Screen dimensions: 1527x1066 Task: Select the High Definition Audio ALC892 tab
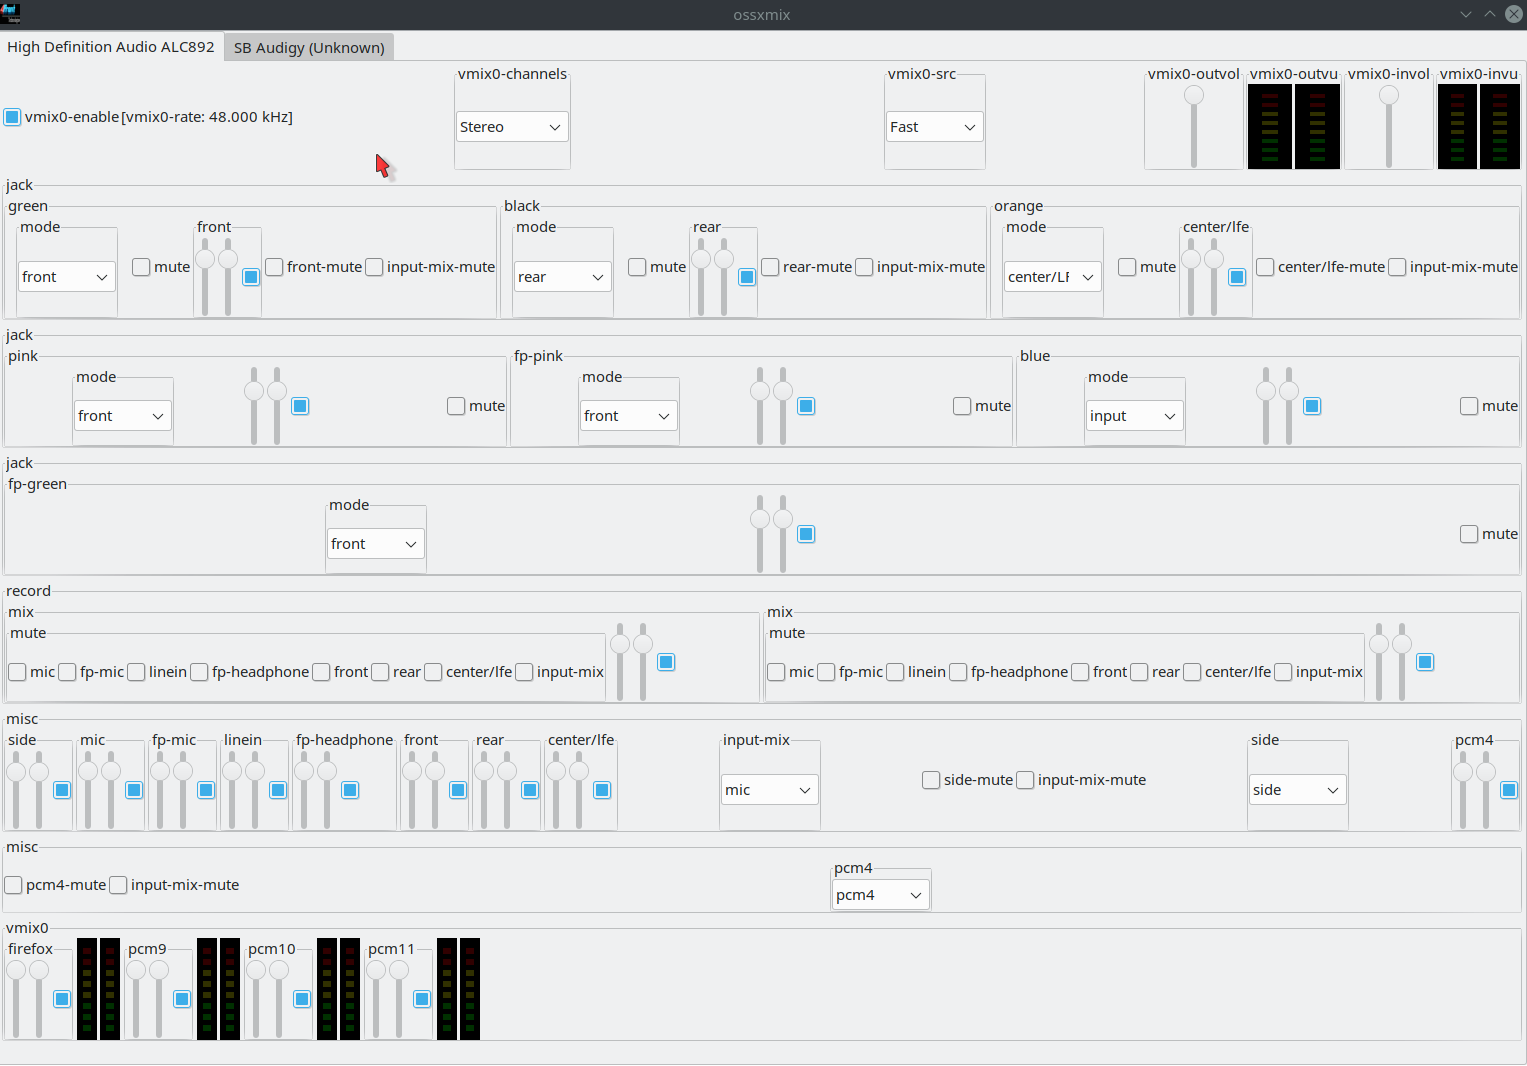tap(111, 47)
